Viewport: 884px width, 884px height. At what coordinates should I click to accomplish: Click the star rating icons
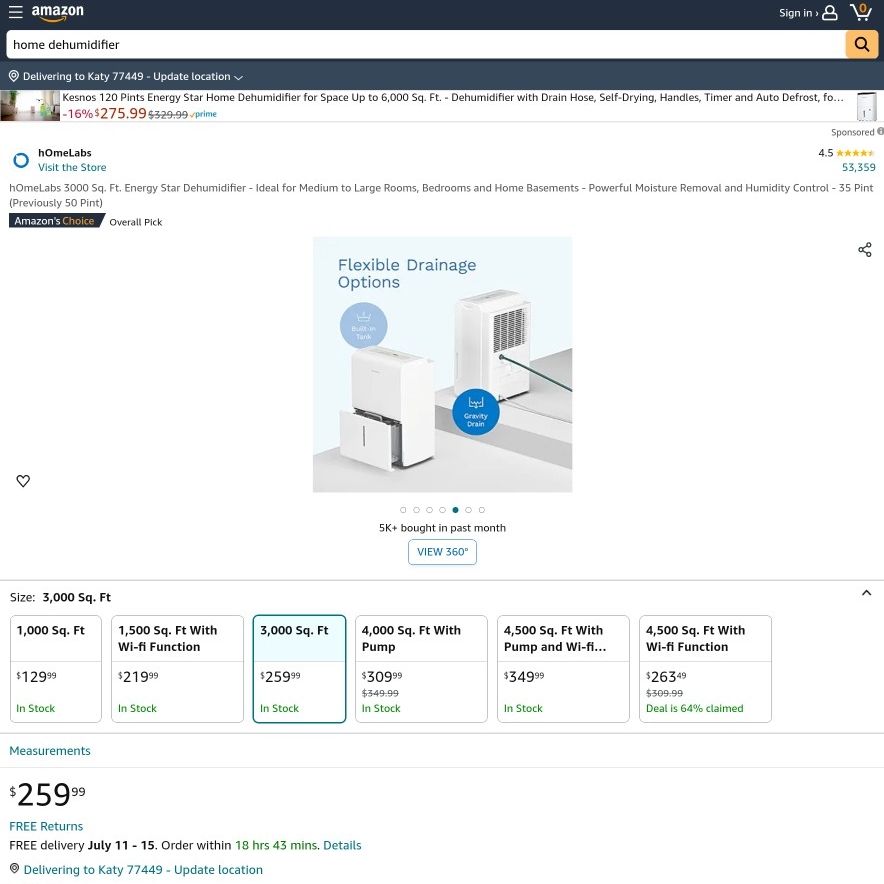point(855,153)
